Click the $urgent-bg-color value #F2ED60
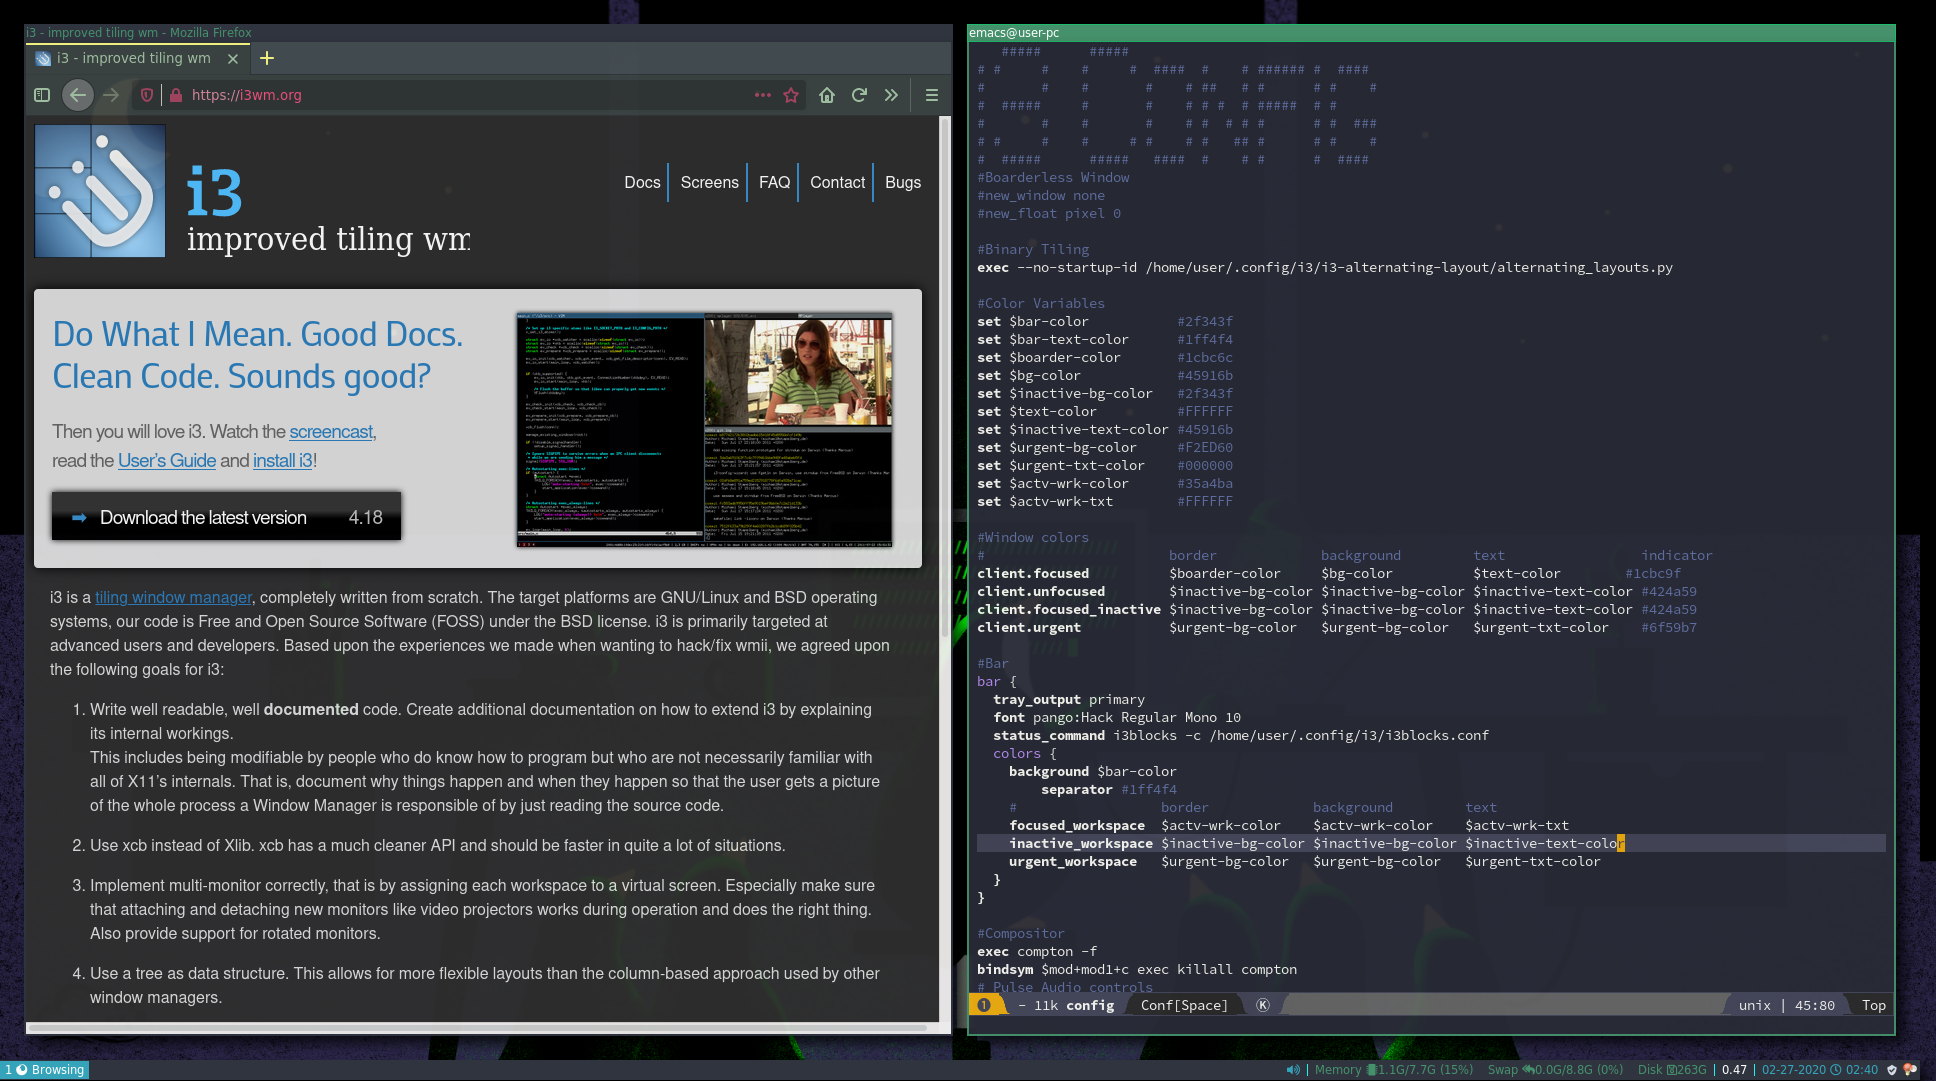This screenshot has width=1936, height=1081. pos(1205,447)
